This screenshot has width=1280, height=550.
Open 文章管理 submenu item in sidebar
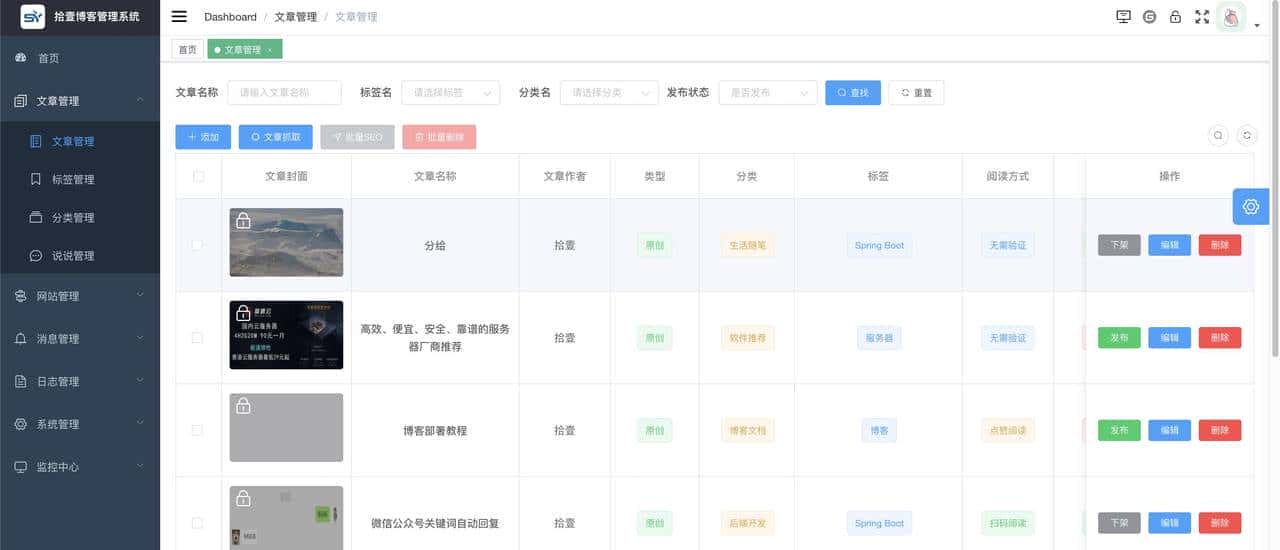(80, 141)
